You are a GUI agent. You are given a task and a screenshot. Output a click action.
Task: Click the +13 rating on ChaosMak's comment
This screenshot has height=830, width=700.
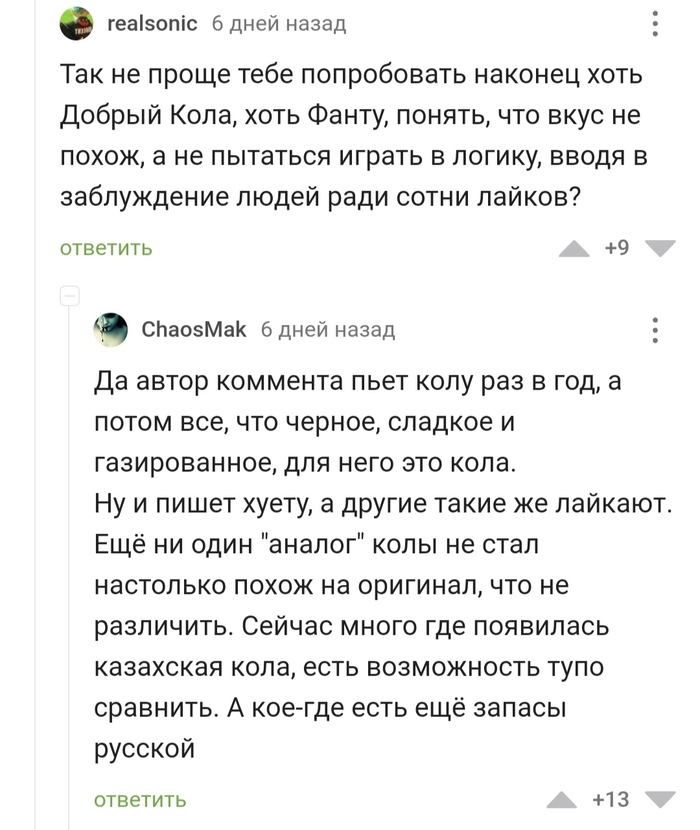pyautogui.click(x=611, y=799)
